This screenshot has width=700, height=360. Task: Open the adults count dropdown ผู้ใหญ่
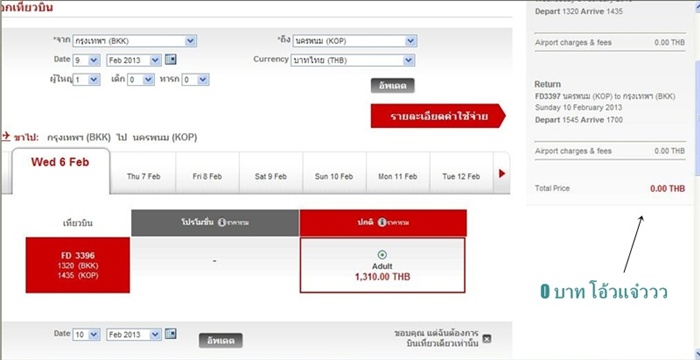pos(86,80)
